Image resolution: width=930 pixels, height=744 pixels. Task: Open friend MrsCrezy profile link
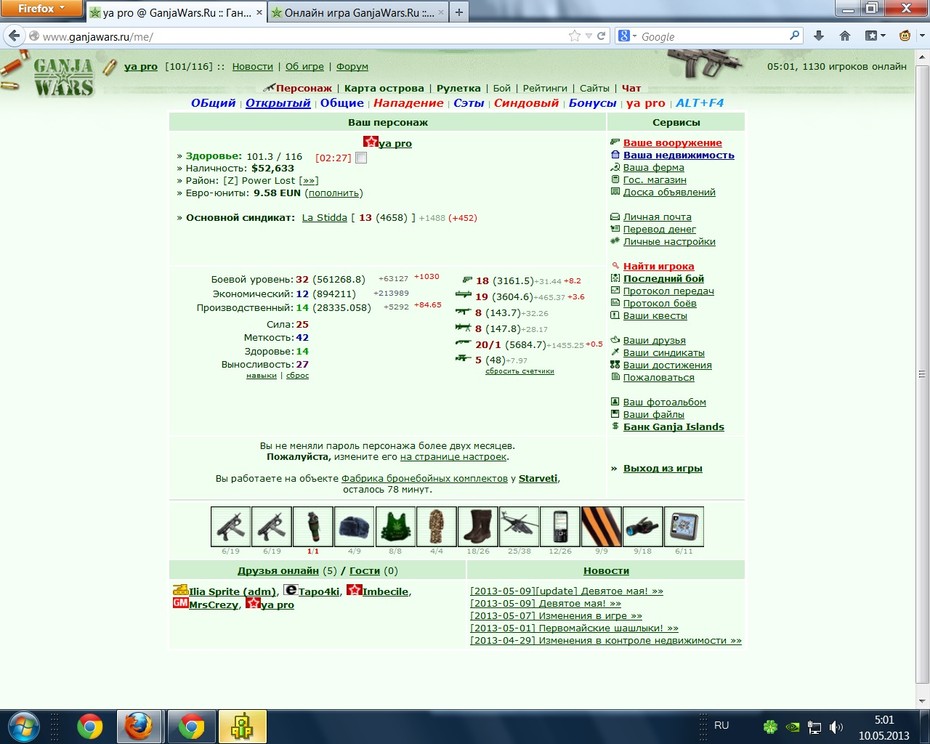click(x=214, y=605)
